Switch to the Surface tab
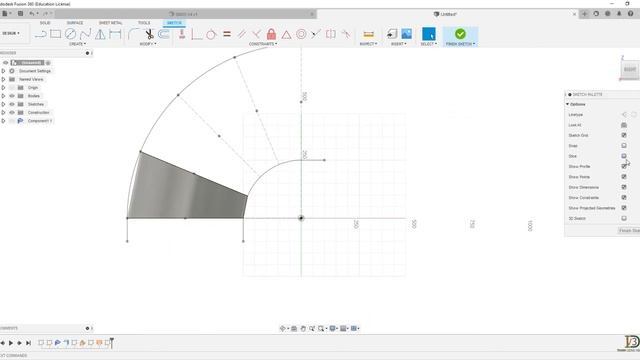The width and height of the screenshot is (640, 360). pos(75,23)
